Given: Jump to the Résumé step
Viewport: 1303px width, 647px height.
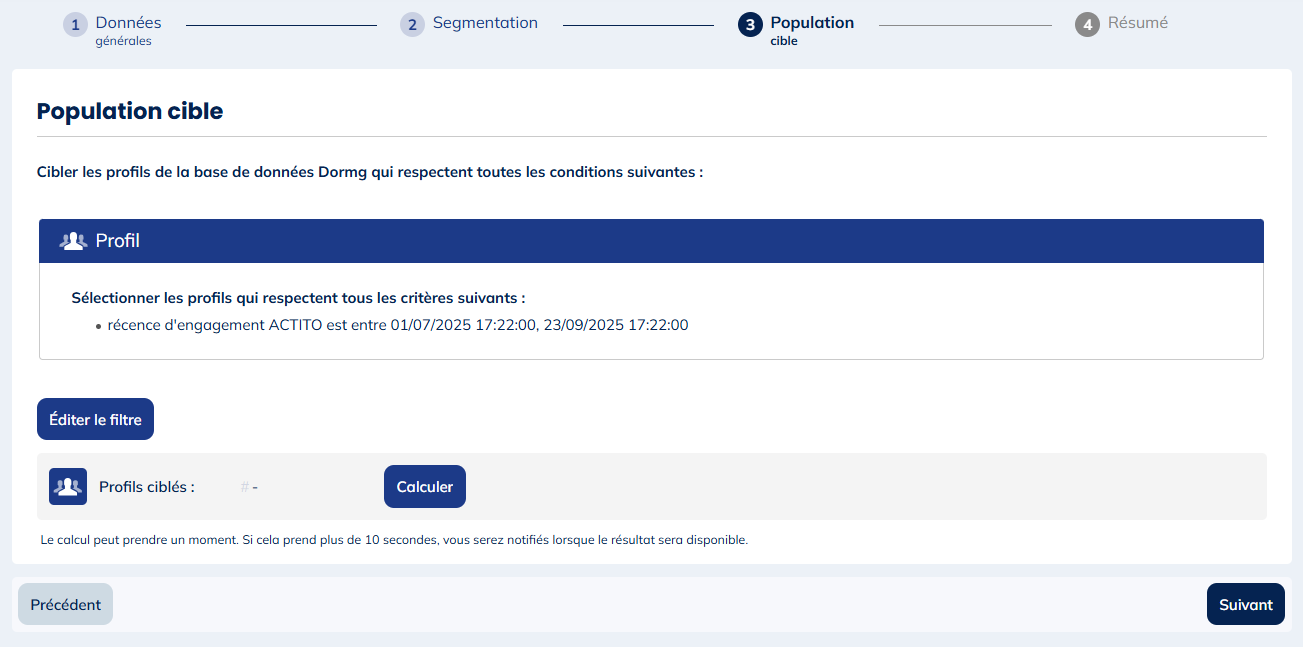Looking at the screenshot, I should tap(1137, 23).
